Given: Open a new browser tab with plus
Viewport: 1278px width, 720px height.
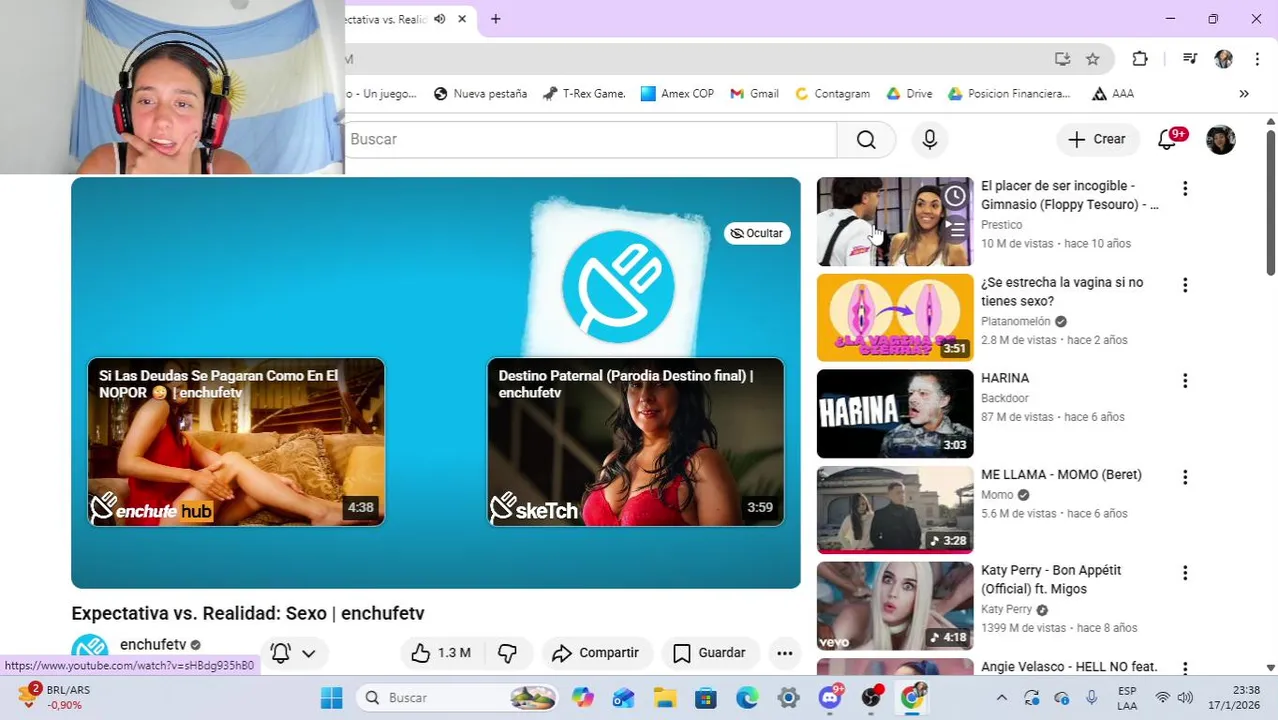Looking at the screenshot, I should (496, 19).
